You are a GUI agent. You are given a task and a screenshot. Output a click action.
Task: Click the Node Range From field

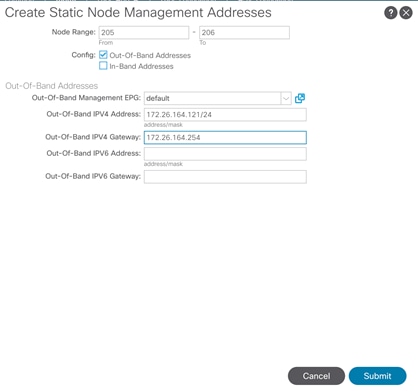click(x=144, y=33)
